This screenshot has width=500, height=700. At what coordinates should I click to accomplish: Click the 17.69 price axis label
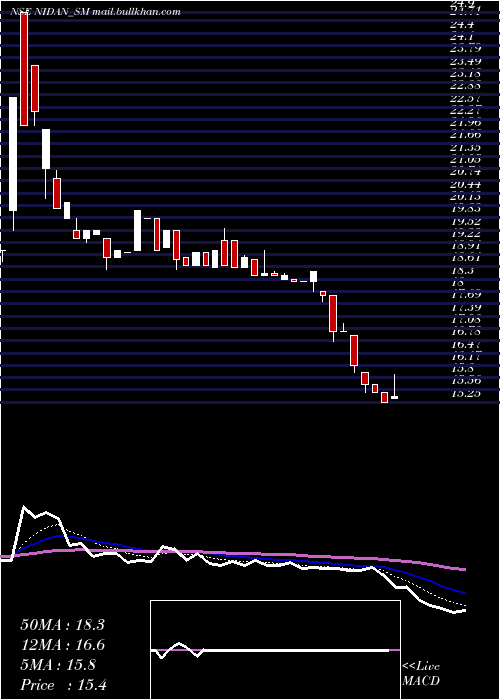click(466, 295)
